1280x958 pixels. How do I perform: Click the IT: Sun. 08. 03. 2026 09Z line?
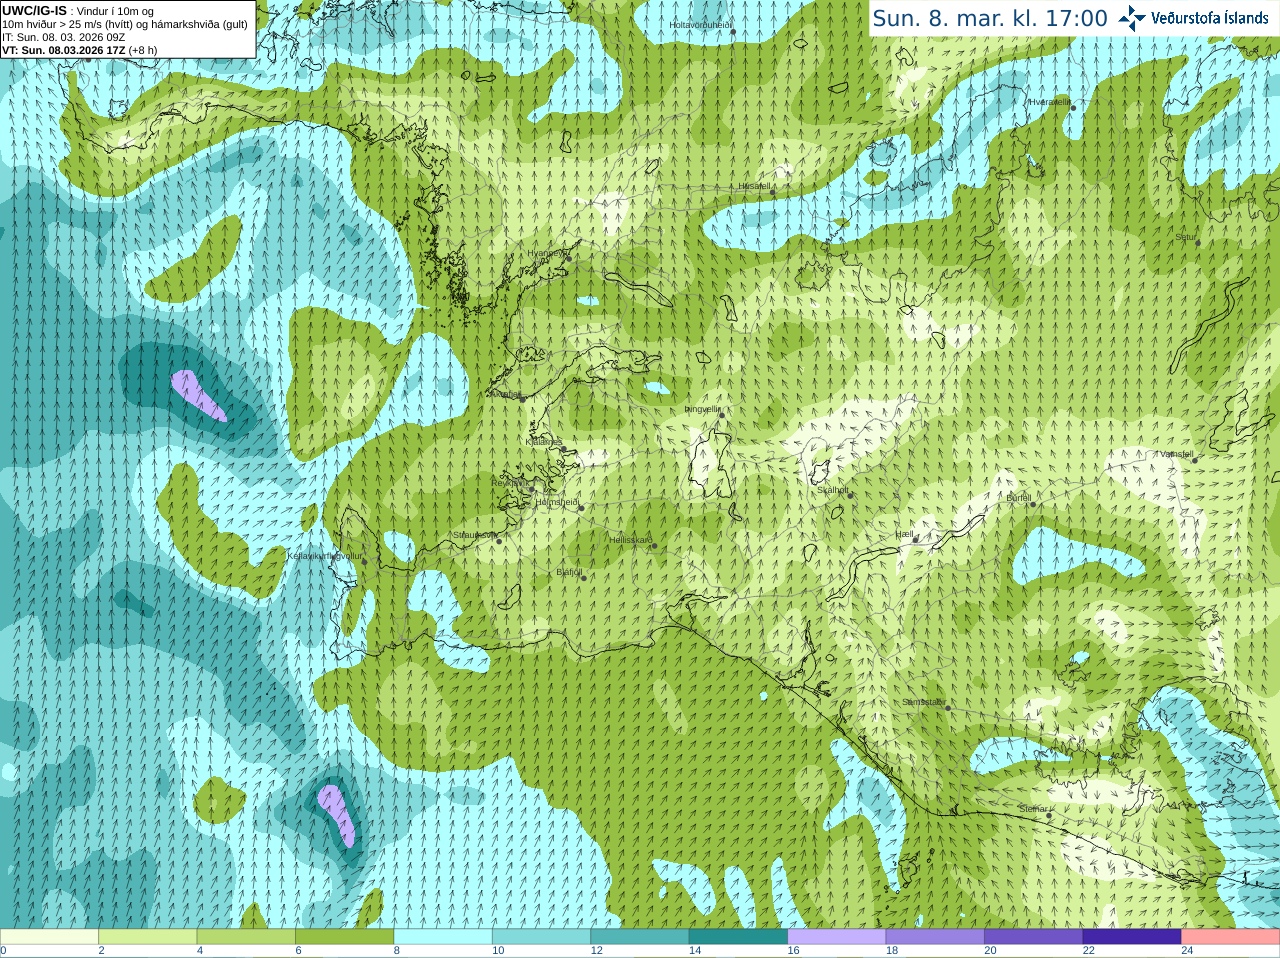point(63,37)
